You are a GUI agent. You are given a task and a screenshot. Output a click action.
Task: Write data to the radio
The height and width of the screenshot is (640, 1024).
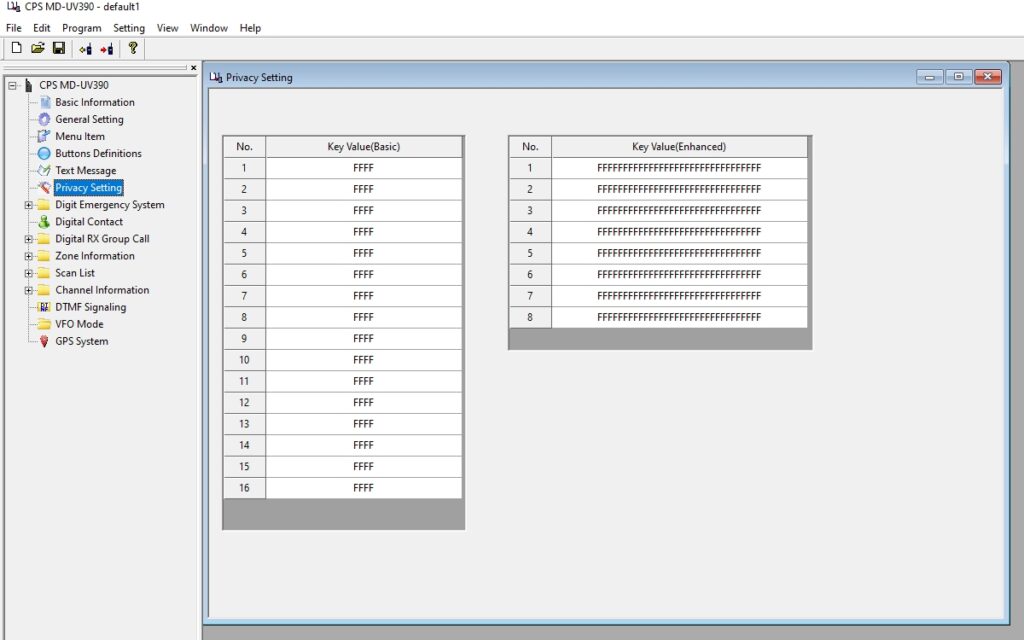108,48
